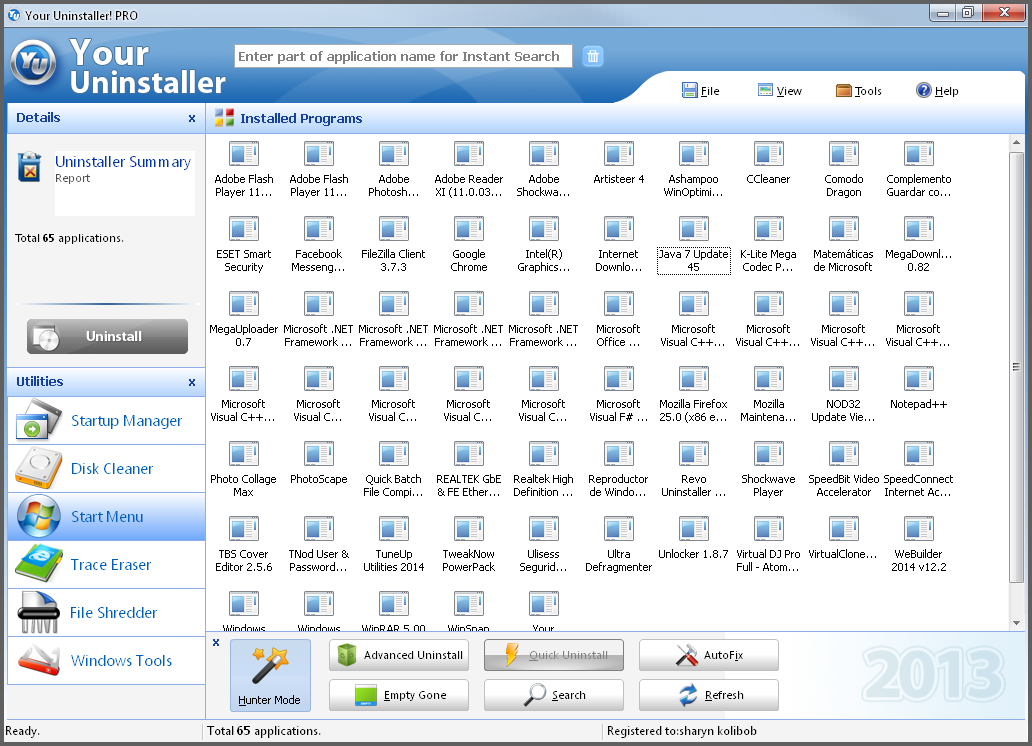Image resolution: width=1032 pixels, height=746 pixels.
Task: Select MegaDownloader 0.82 icon
Action: point(918,230)
